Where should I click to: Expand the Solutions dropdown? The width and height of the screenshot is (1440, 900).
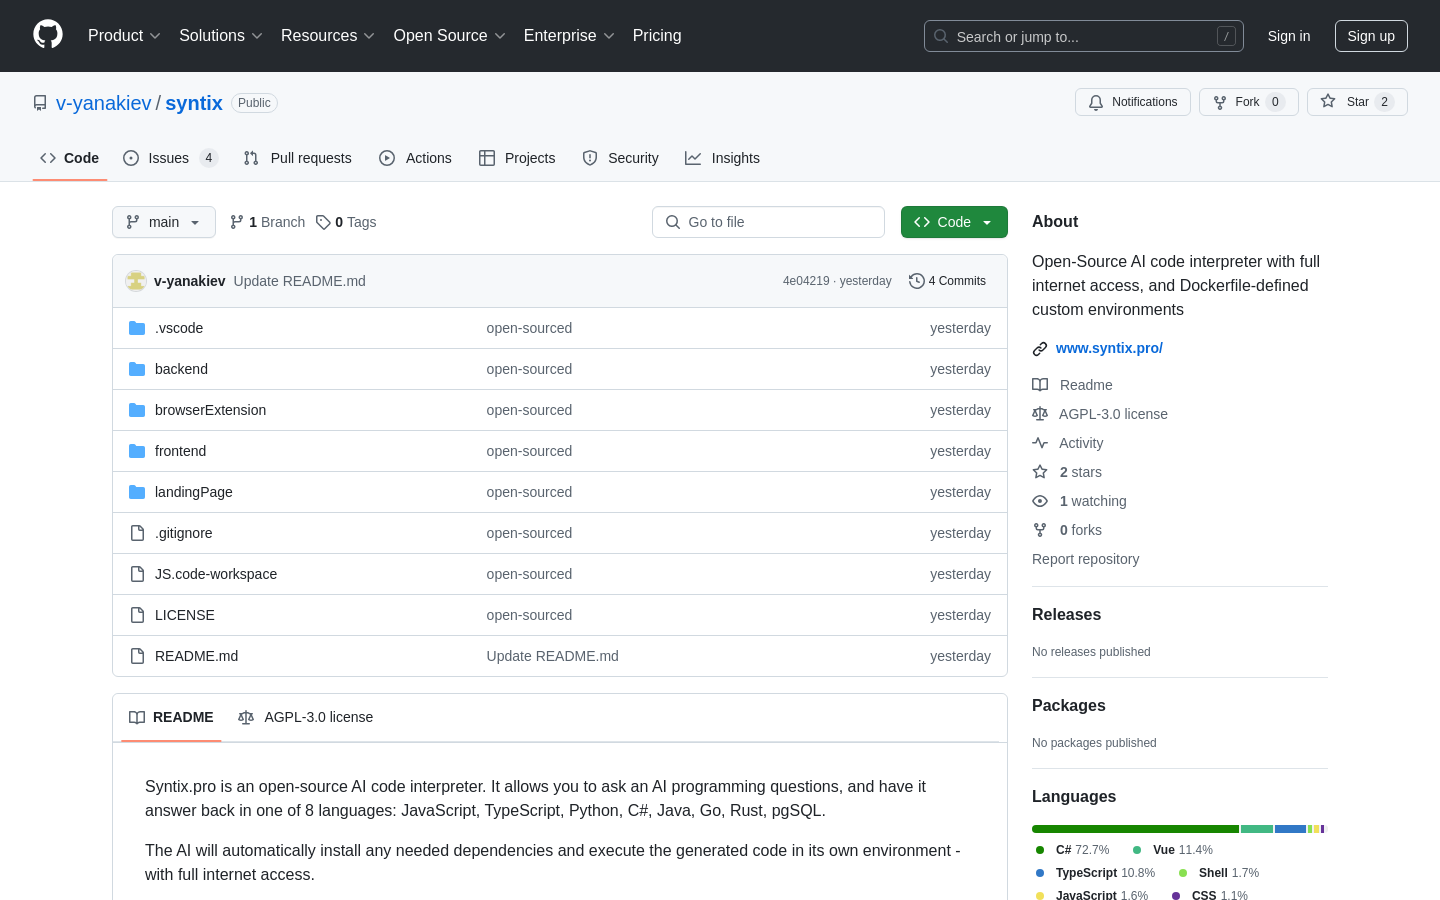click(221, 36)
